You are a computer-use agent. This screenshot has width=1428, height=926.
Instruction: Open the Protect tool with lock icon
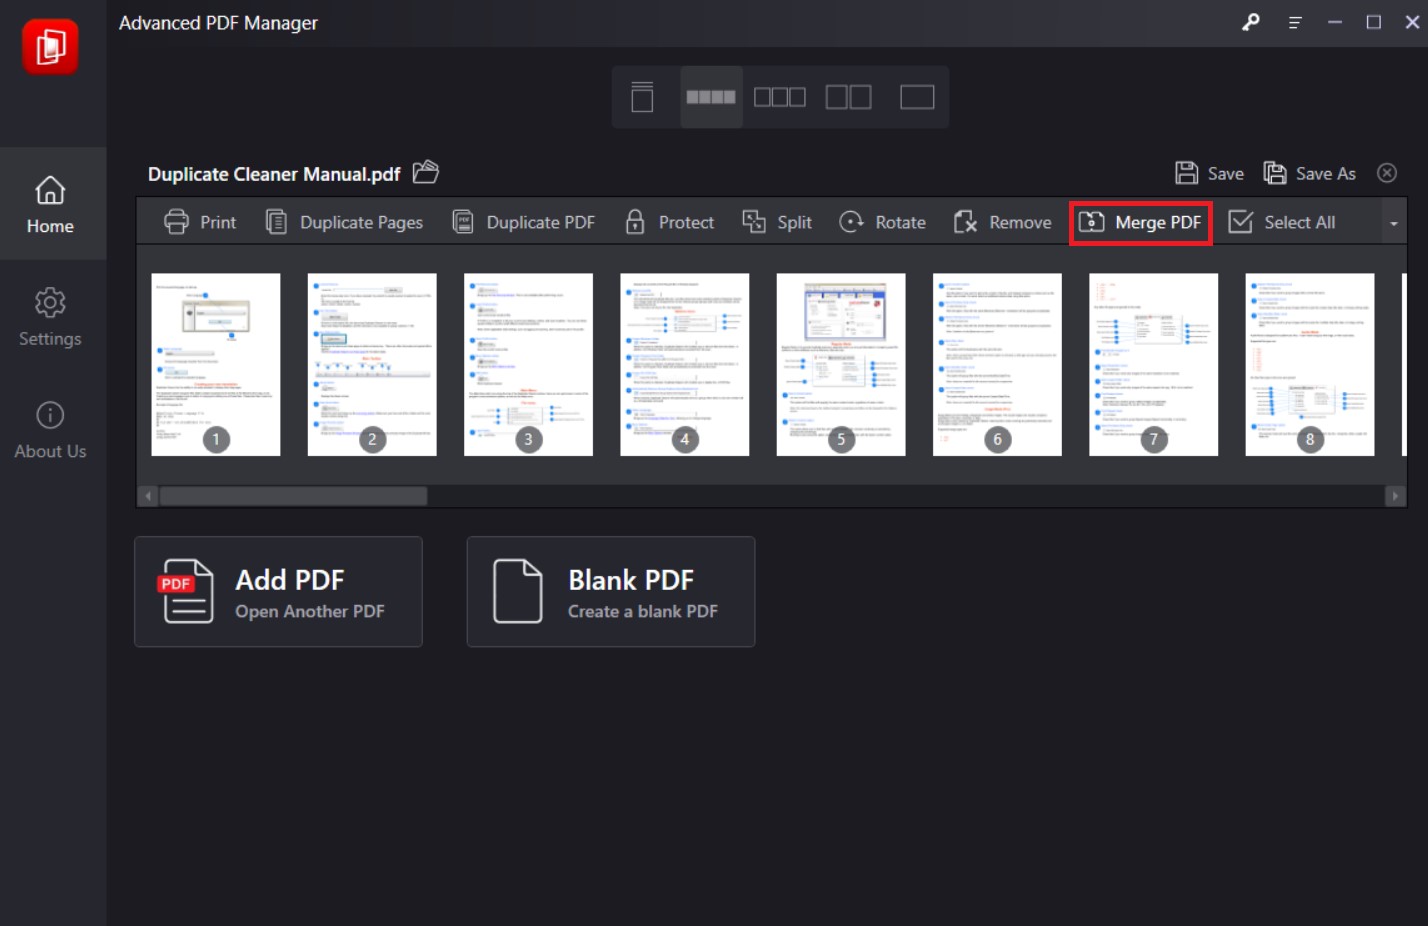coord(670,222)
